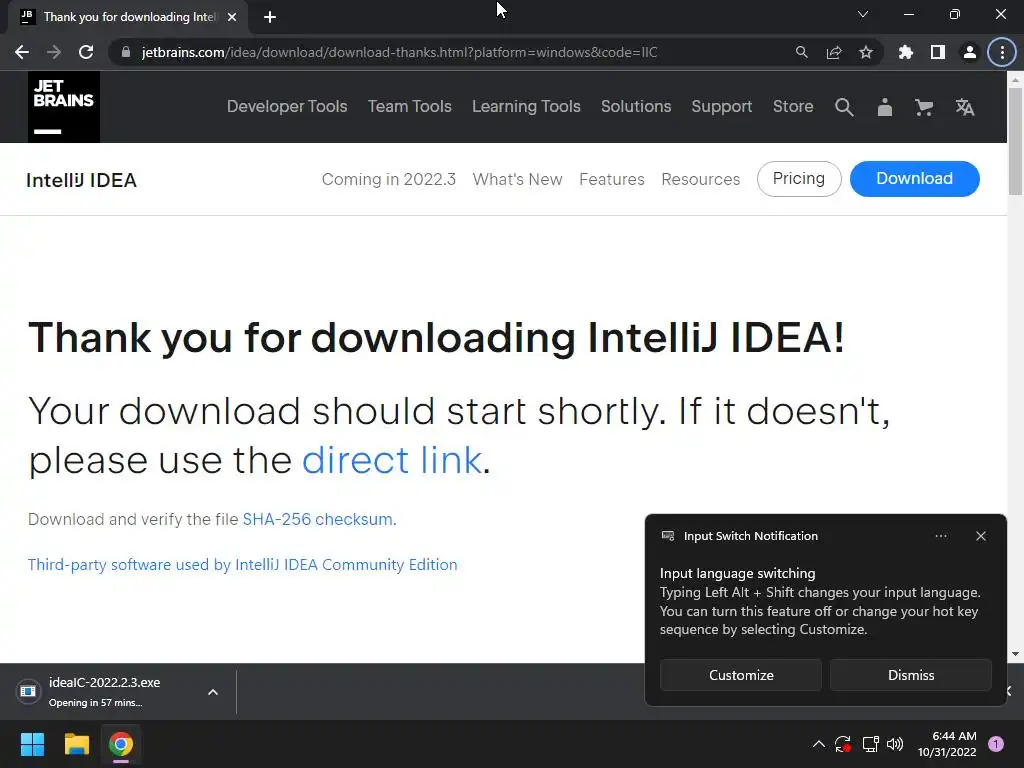Dismiss the Input Switch notification

coord(910,675)
